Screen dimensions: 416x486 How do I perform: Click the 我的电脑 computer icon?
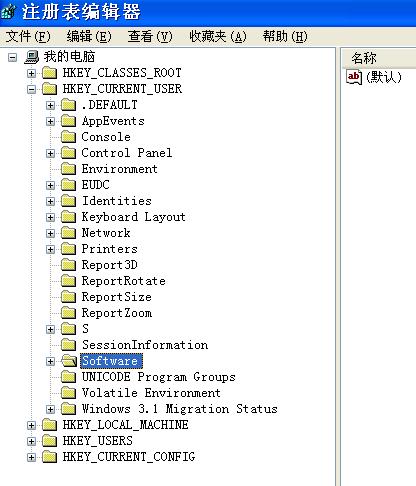tap(32, 57)
